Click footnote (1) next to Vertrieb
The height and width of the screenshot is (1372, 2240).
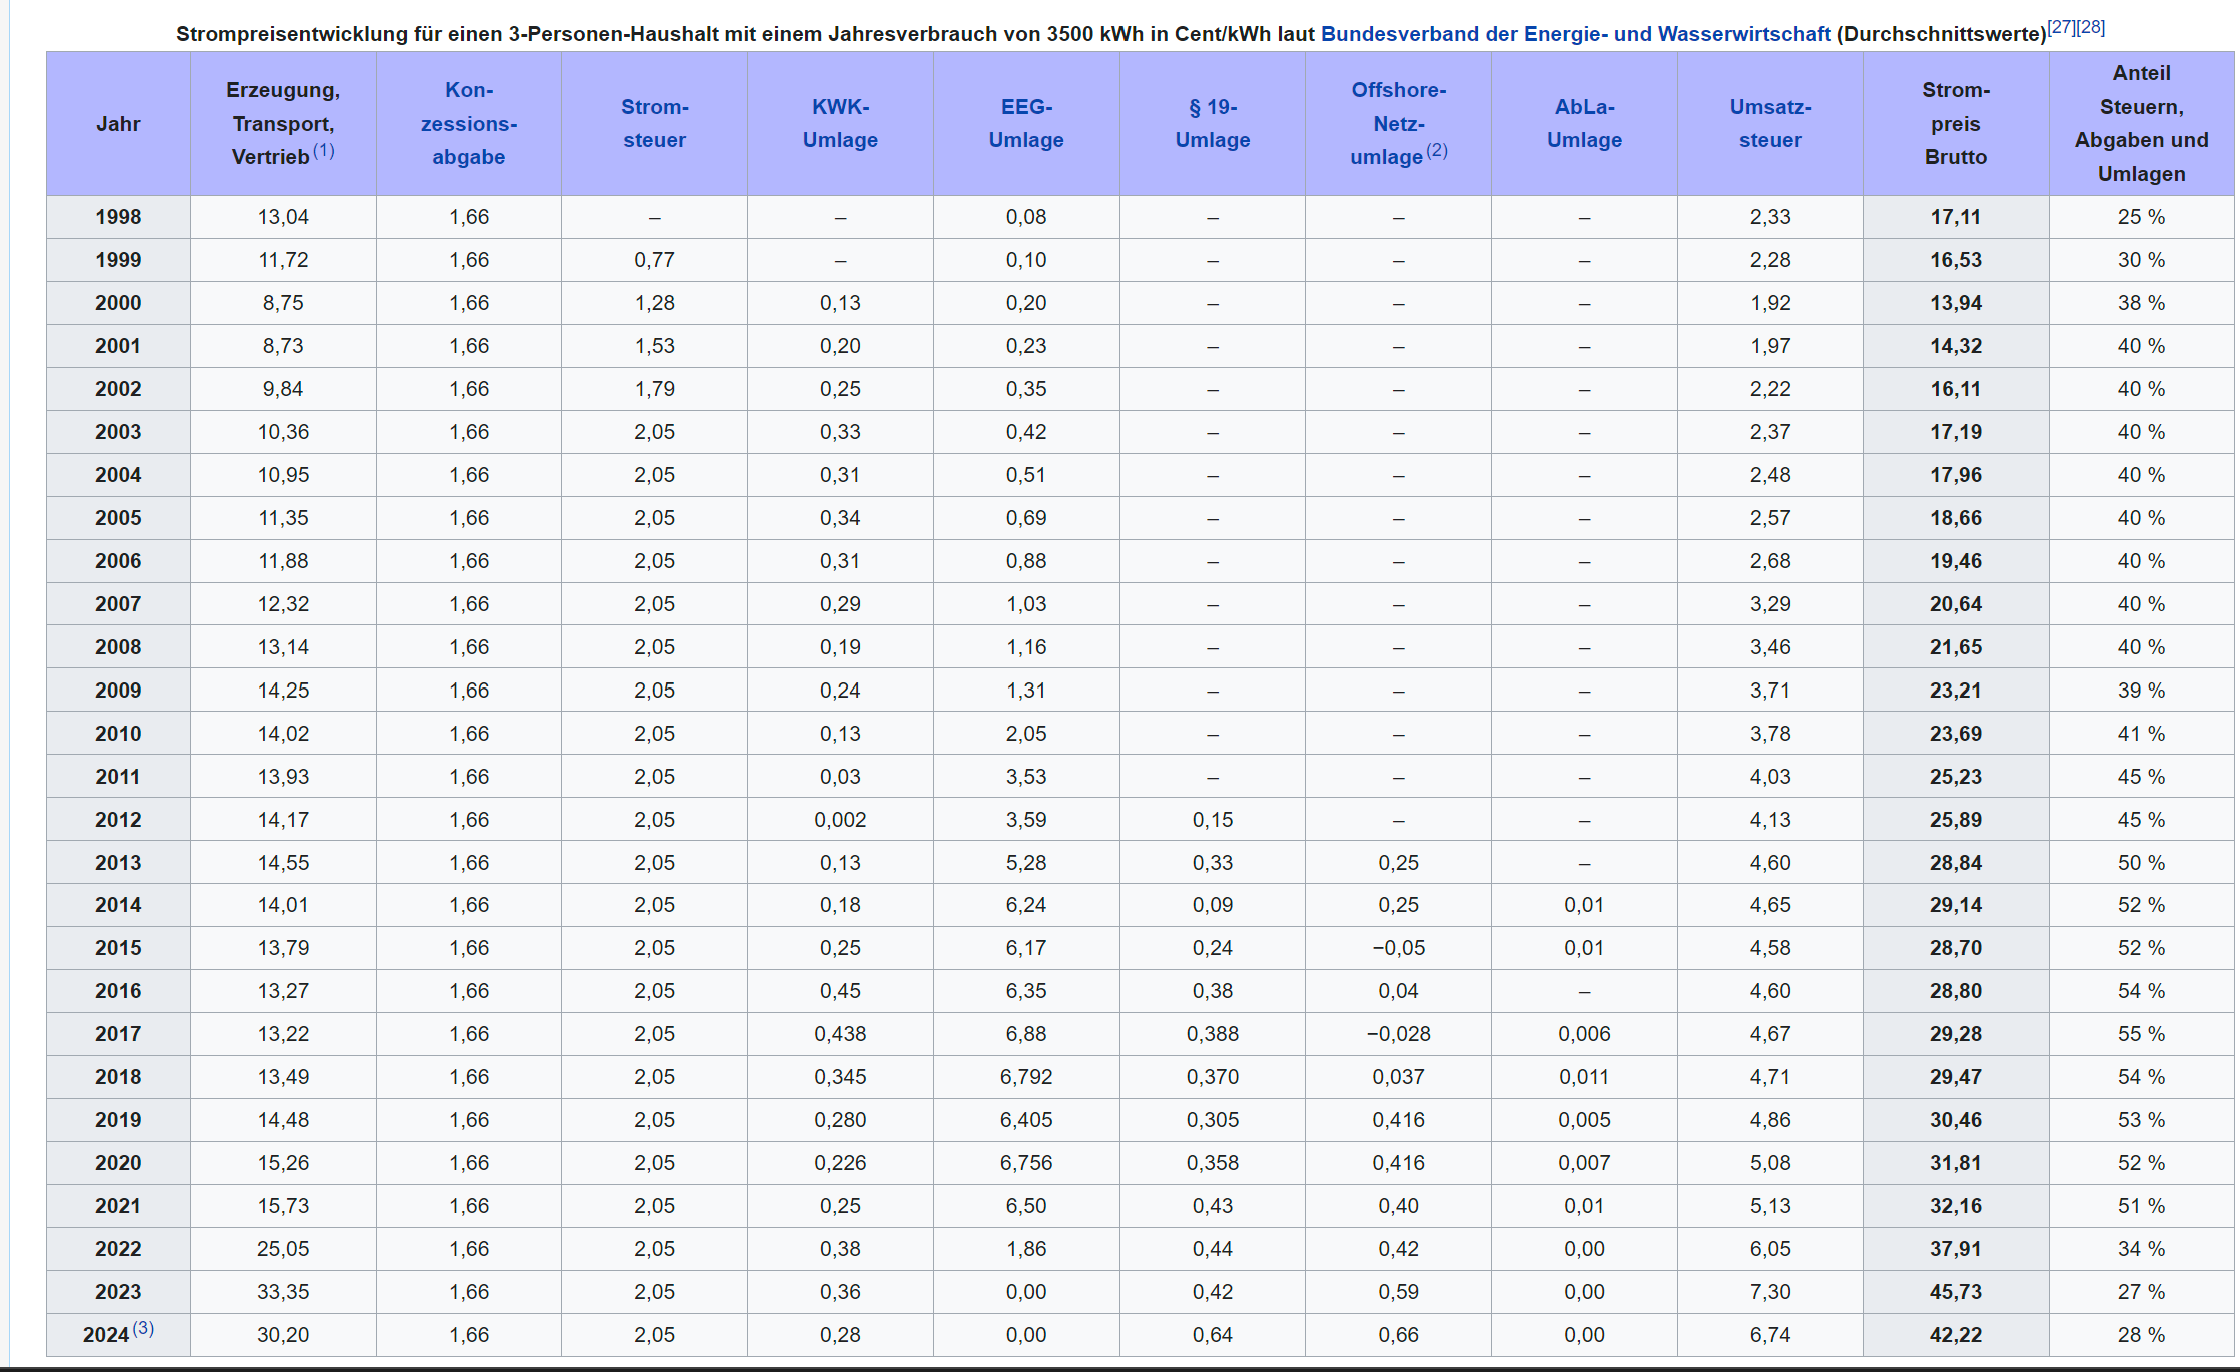pos(324,151)
